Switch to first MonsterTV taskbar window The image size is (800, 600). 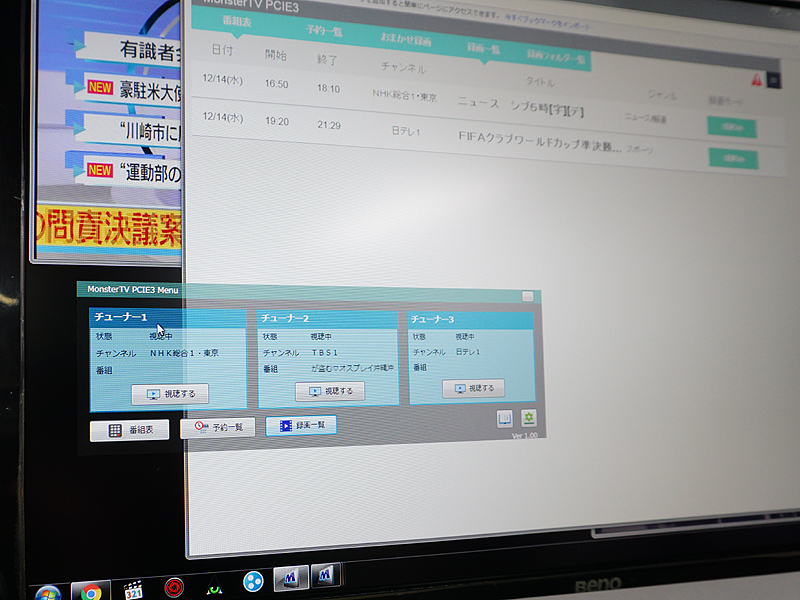point(291,578)
